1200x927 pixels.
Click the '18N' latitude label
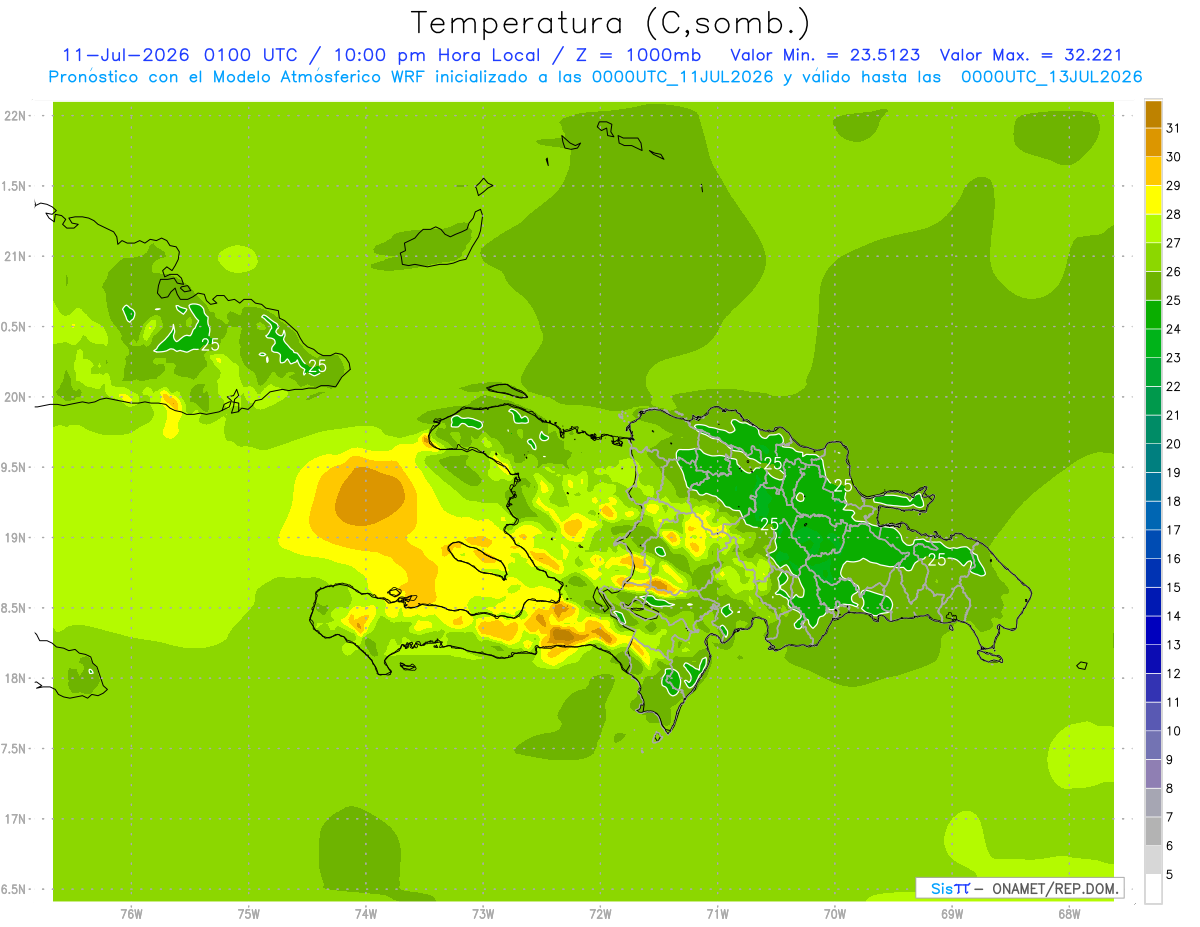pyautogui.click(x=15, y=679)
